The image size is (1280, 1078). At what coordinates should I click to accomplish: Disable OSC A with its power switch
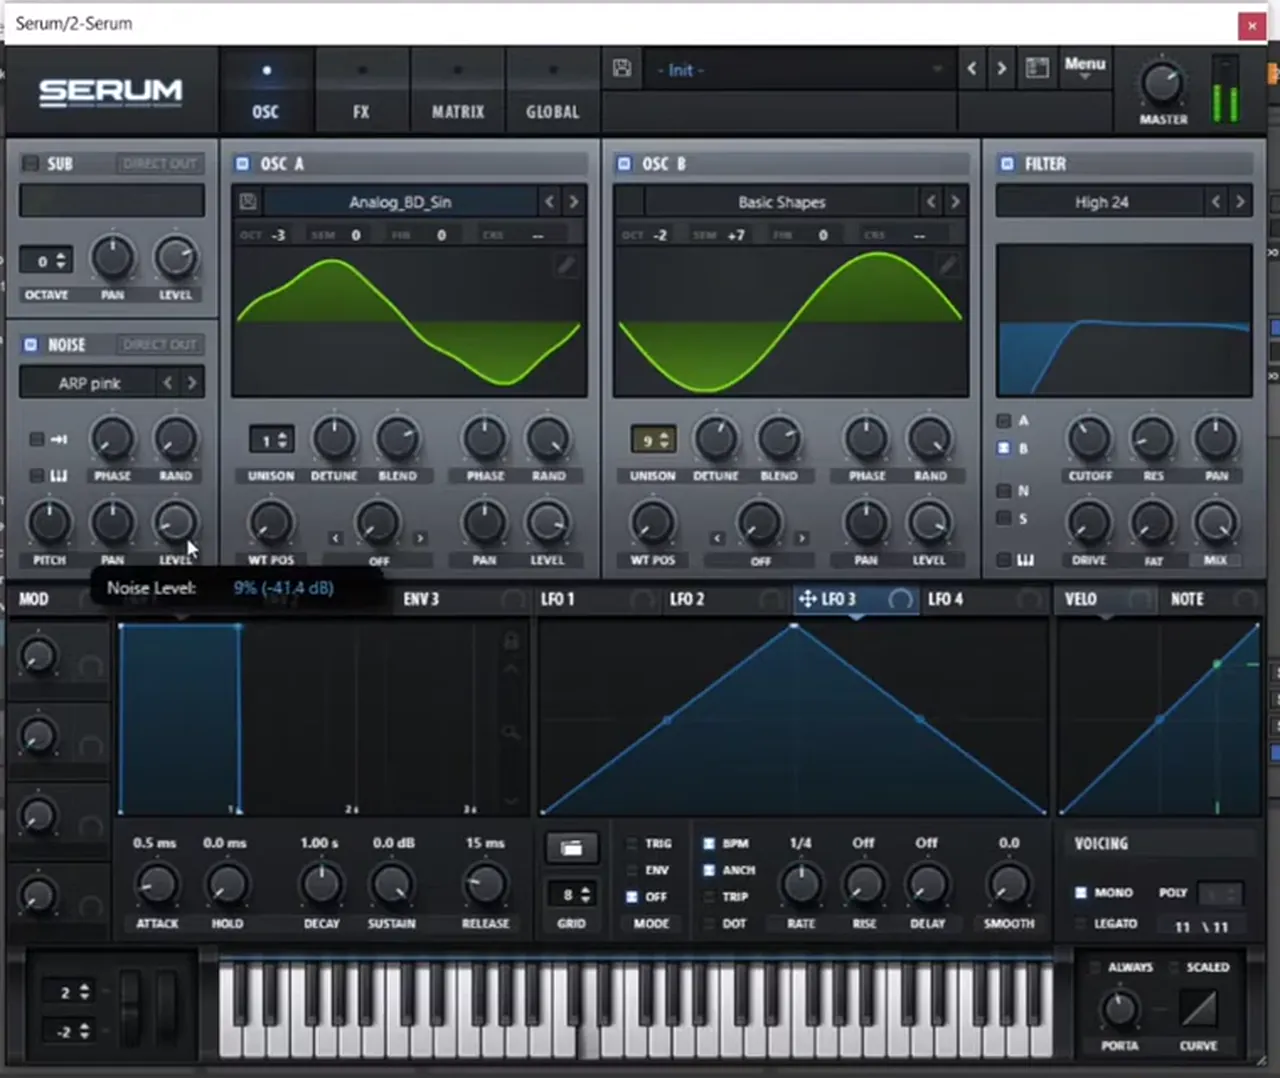242,163
